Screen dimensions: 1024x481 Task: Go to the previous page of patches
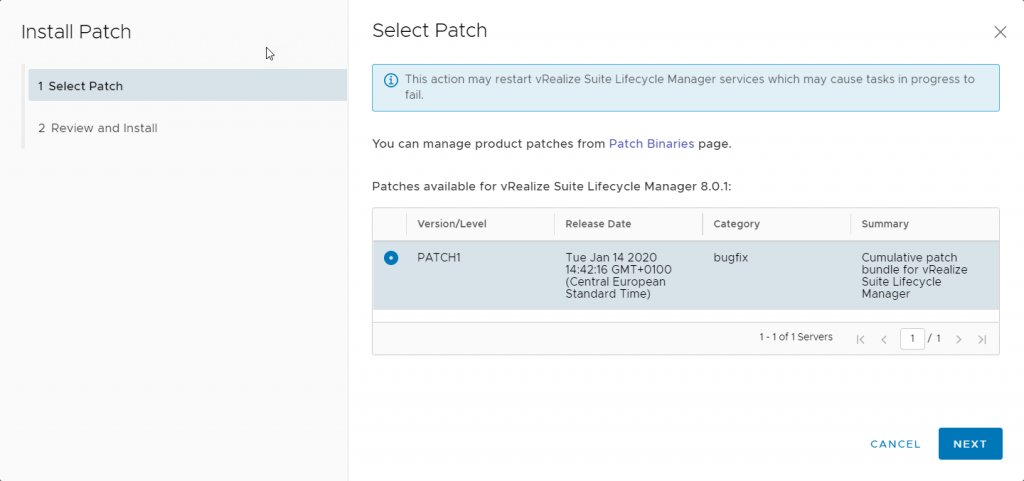(x=884, y=339)
